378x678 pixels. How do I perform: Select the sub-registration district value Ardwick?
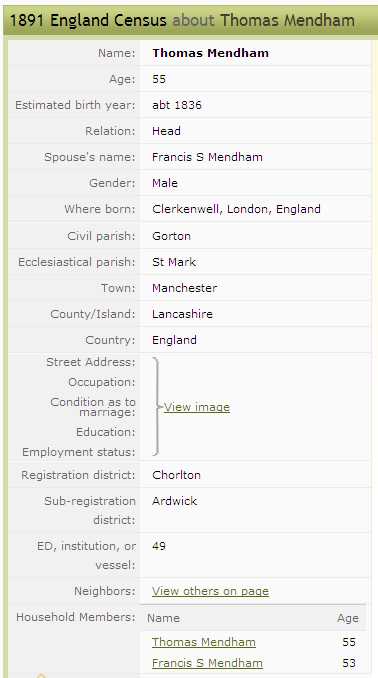[x=174, y=501]
